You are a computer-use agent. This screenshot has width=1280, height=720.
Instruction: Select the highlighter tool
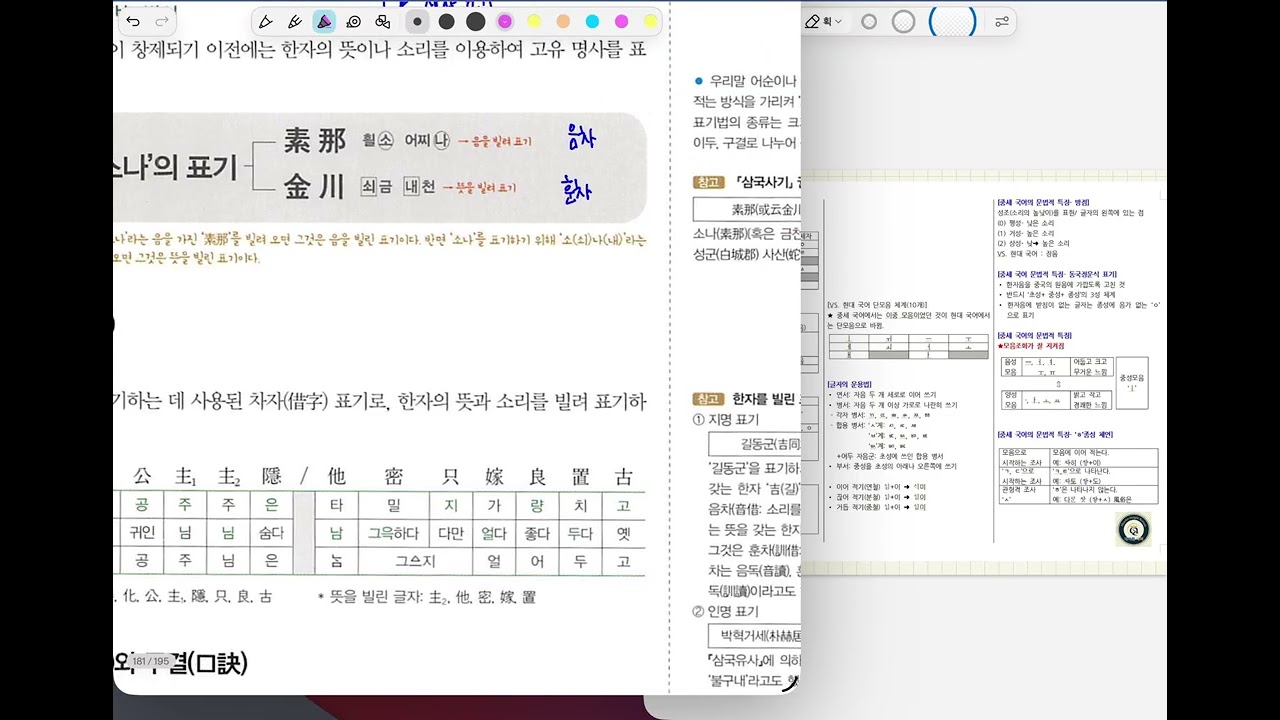(324, 21)
